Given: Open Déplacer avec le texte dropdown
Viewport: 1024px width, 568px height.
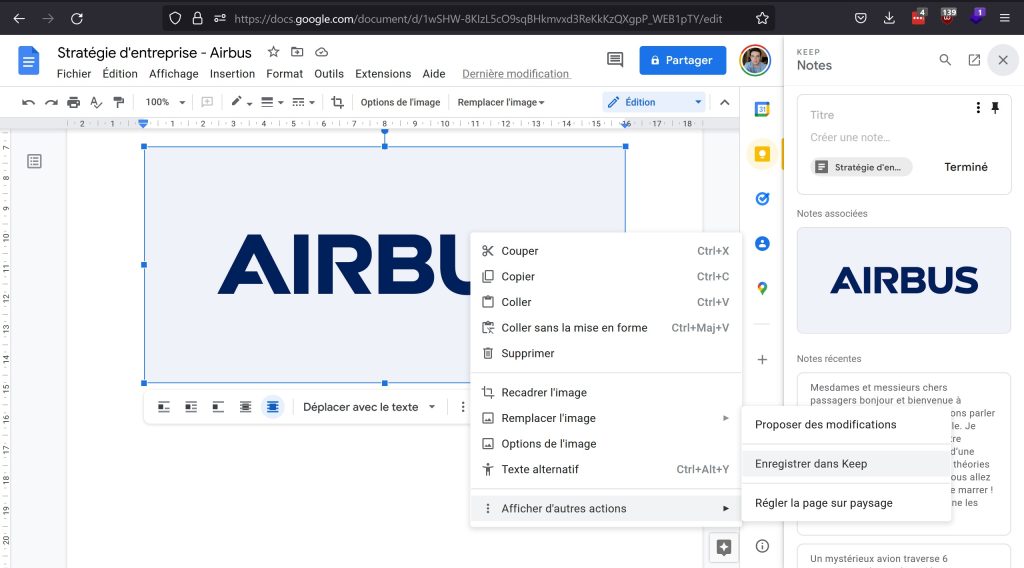Looking at the screenshot, I should click(x=369, y=407).
